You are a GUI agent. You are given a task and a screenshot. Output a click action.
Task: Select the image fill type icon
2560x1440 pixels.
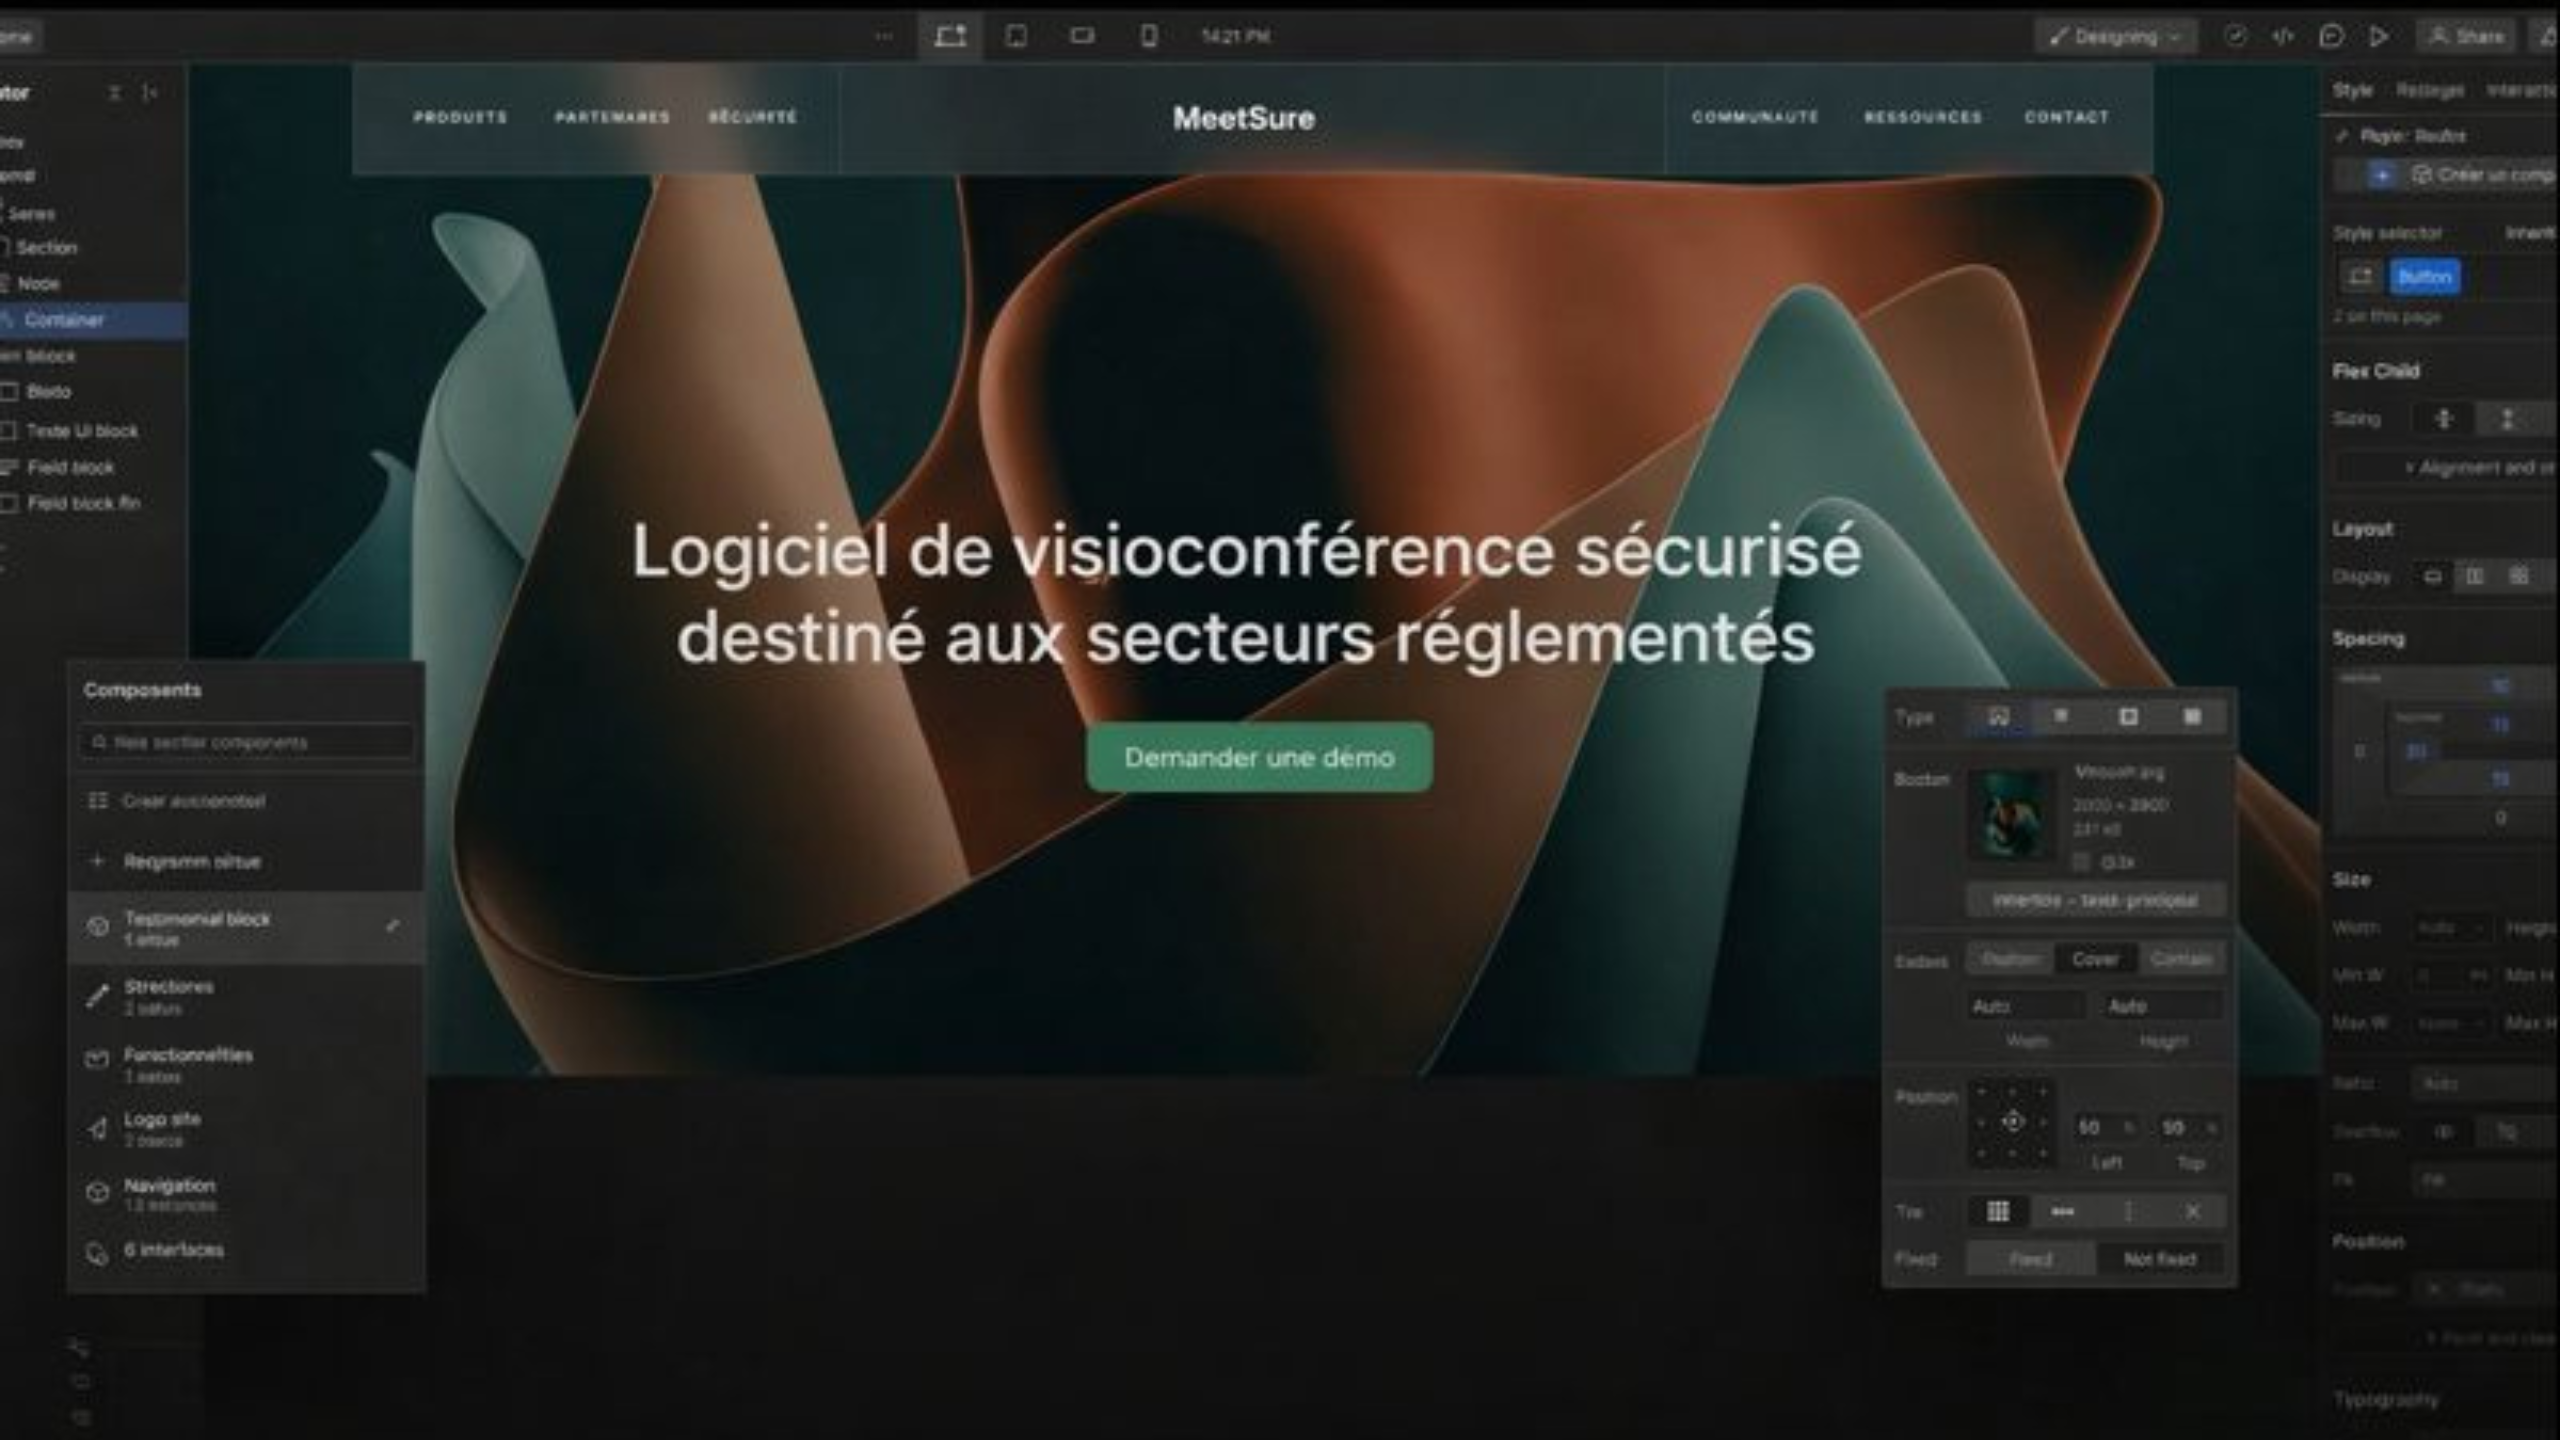pyautogui.click(x=2000, y=718)
